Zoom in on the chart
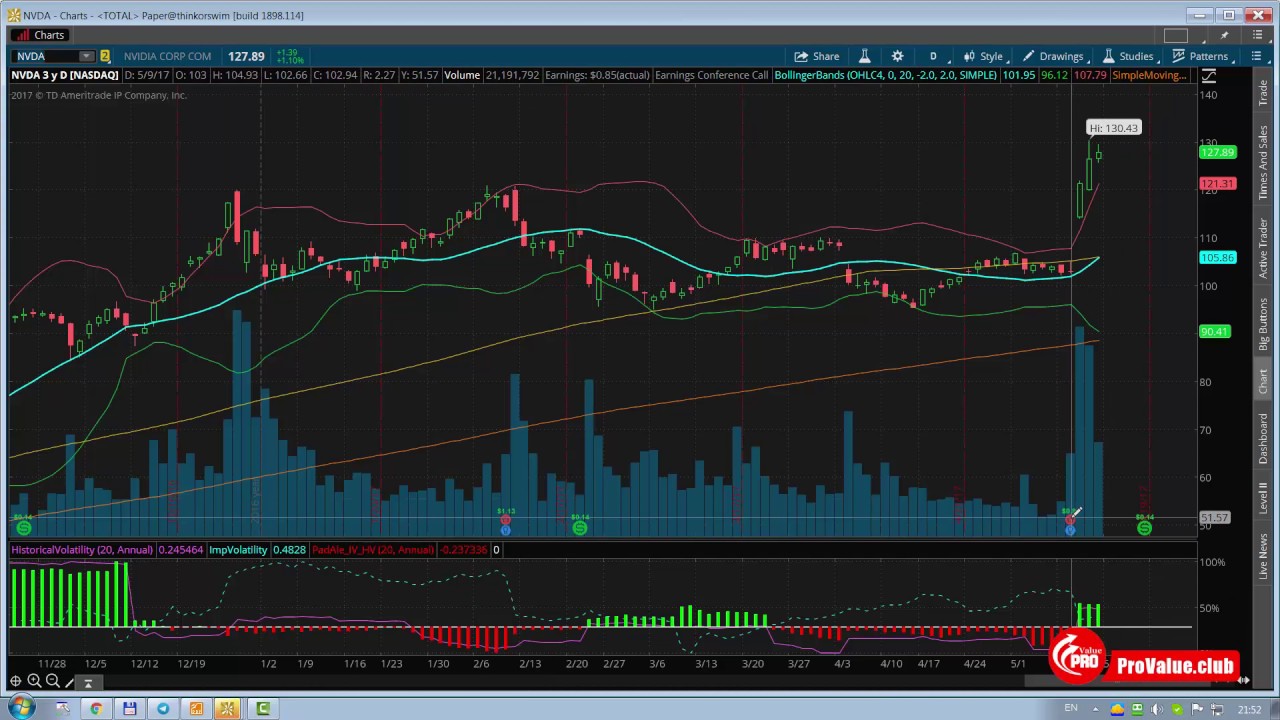 point(34,681)
